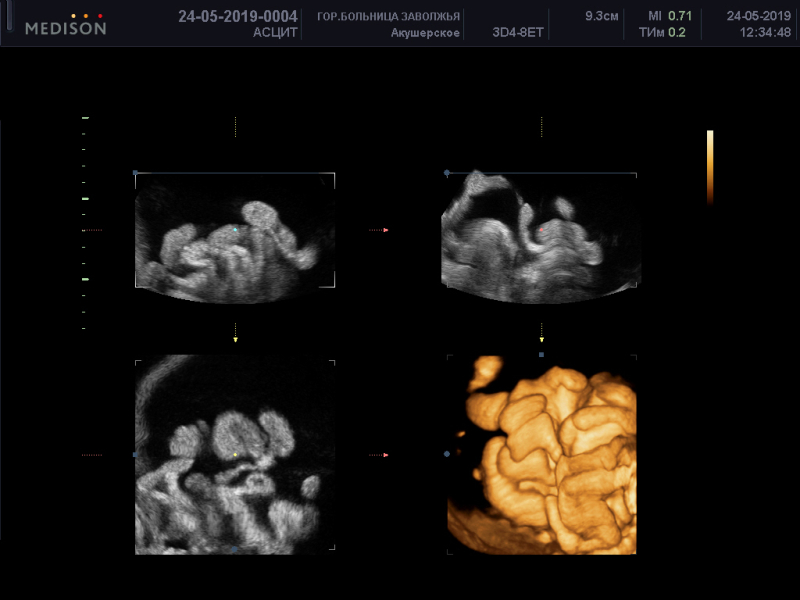800x600 pixels.
Task: Click blue handle at A-plane top-left corner
Action: pos(135,172)
